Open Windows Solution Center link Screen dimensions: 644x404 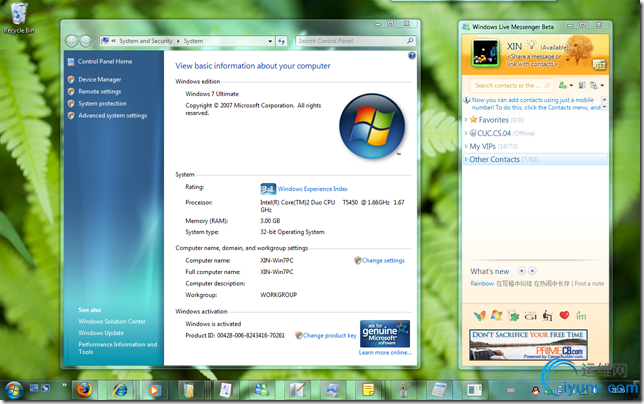pos(112,321)
